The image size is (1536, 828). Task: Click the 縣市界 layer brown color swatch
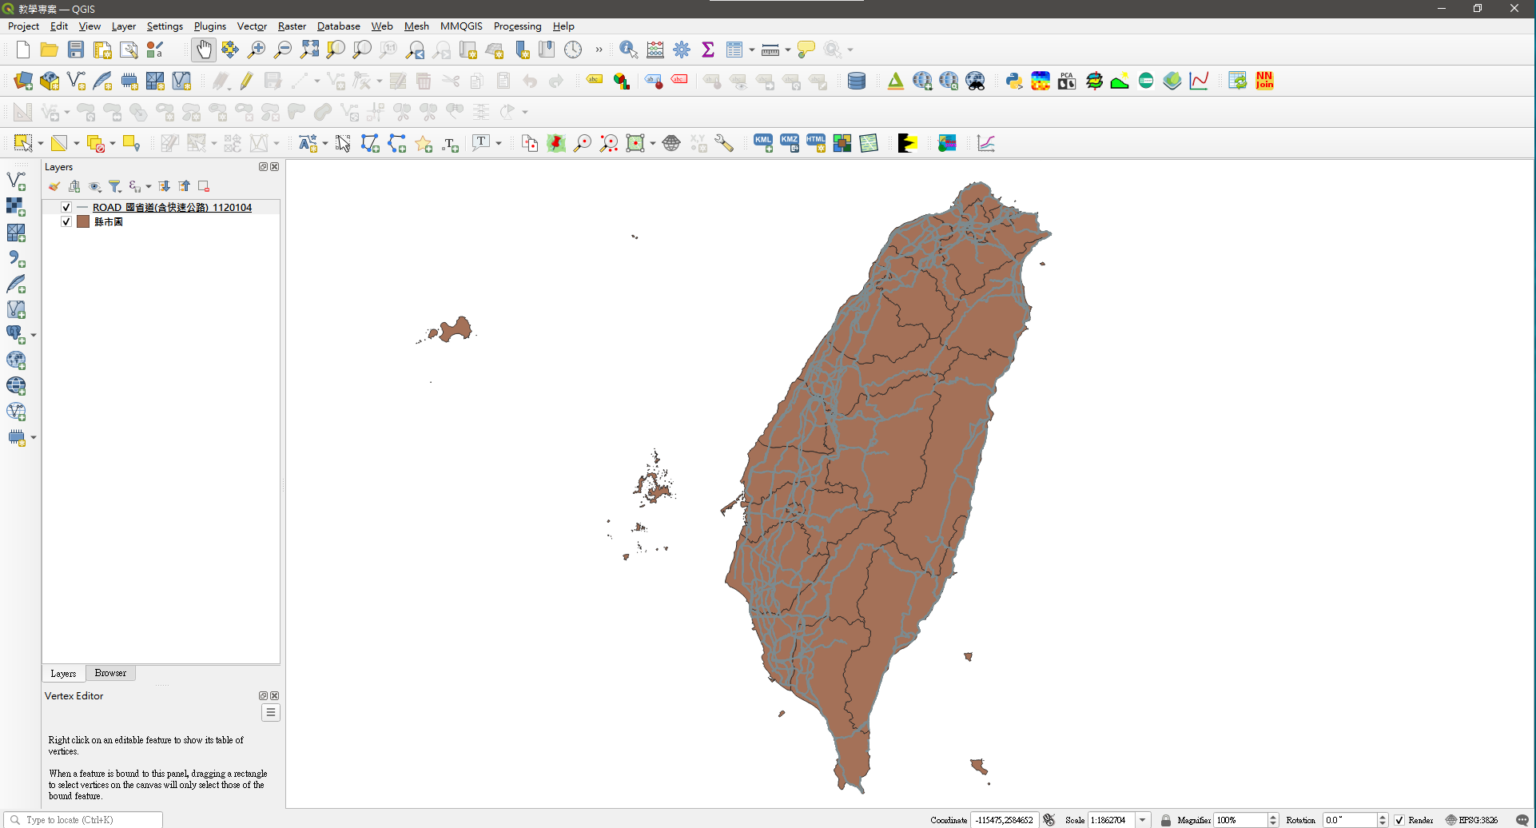tap(83, 222)
